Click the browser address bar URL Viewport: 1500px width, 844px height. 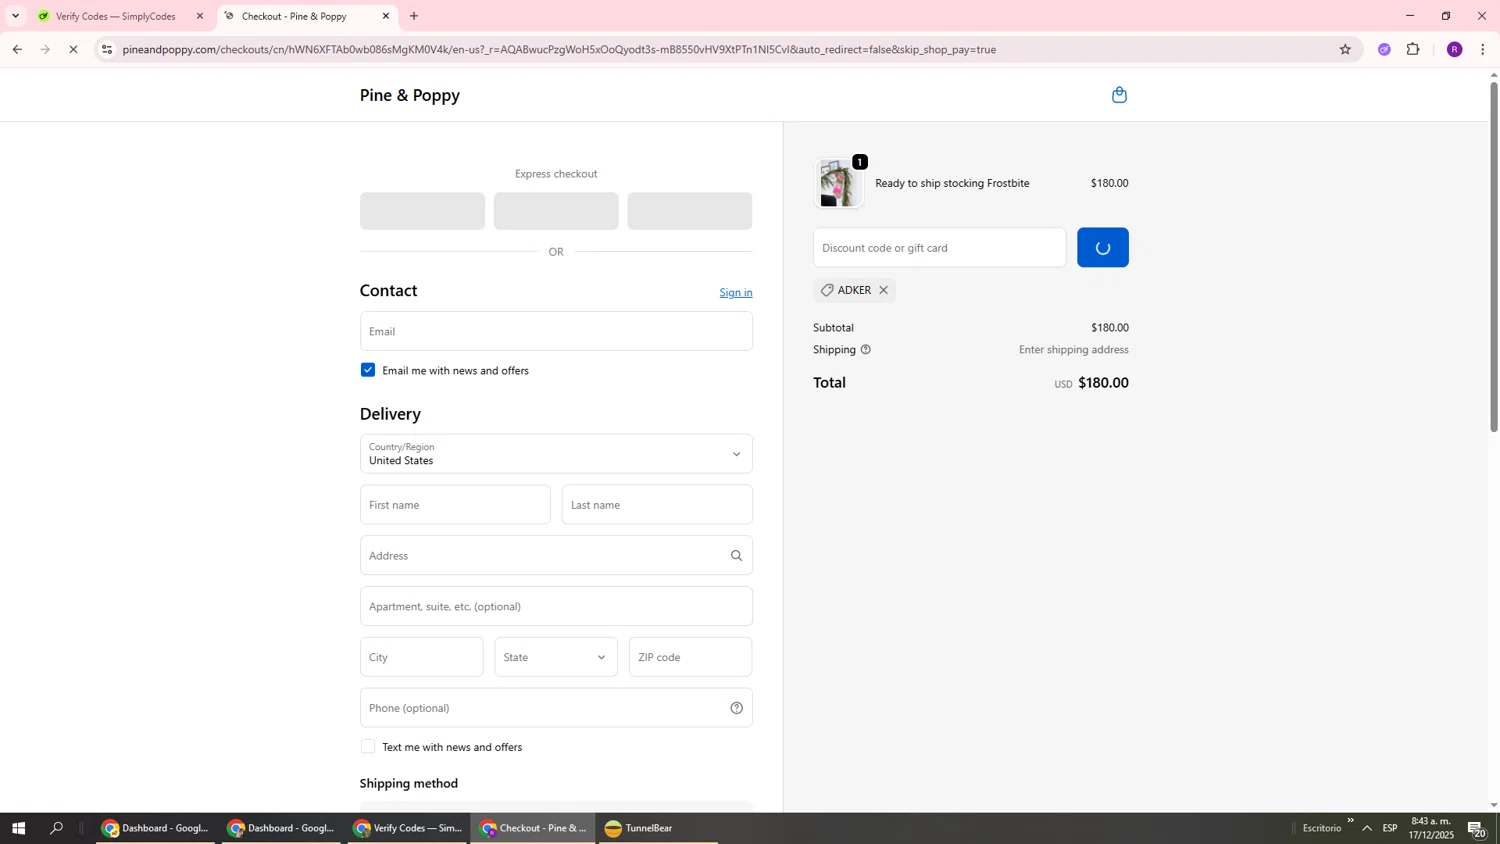(x=559, y=49)
